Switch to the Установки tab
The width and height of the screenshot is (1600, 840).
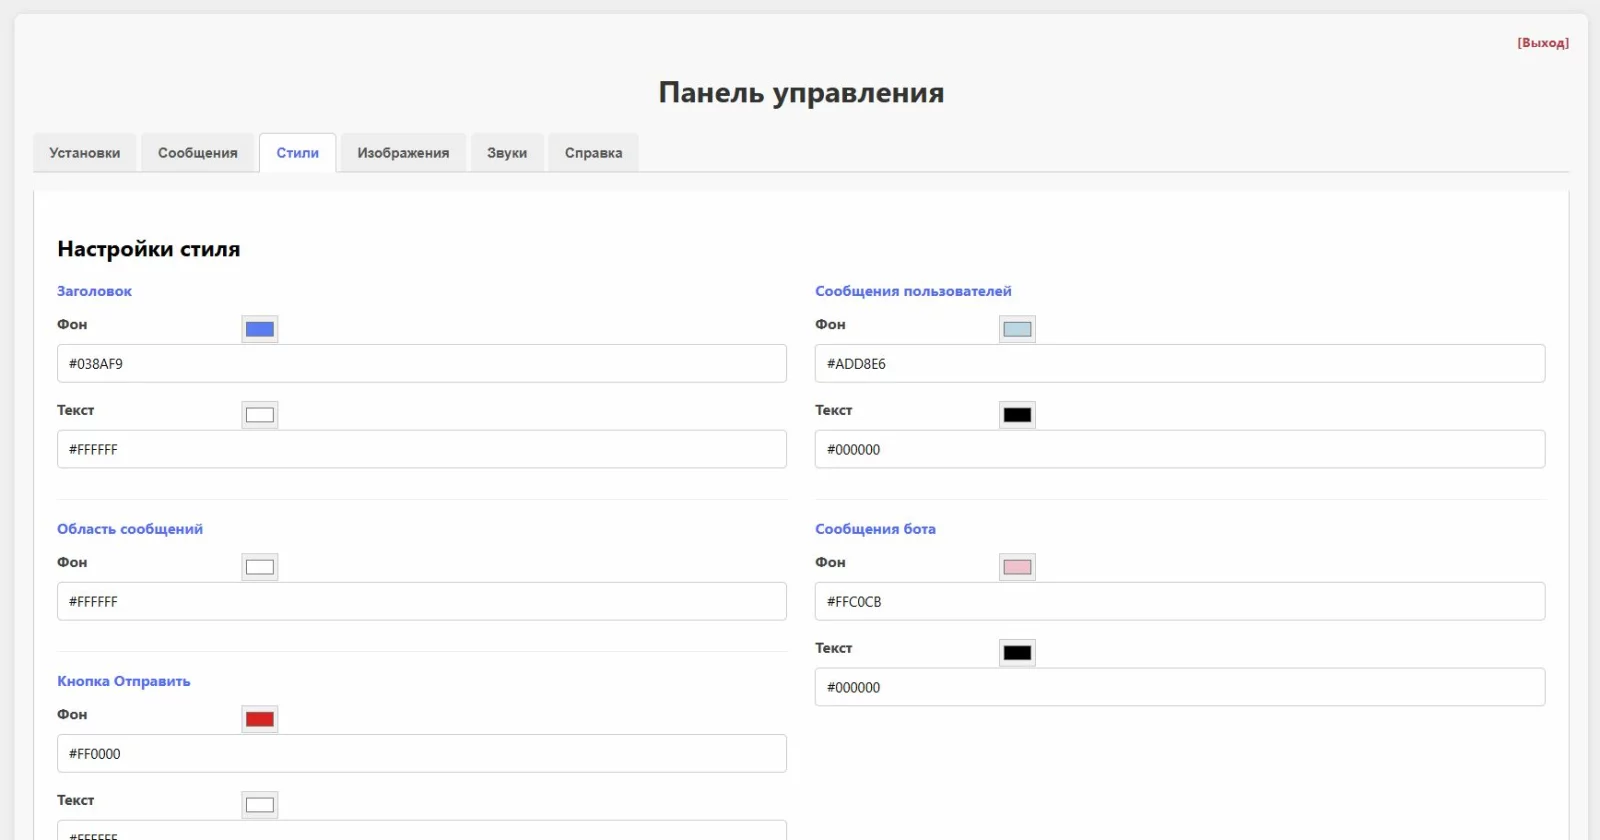pyautogui.click(x=85, y=153)
